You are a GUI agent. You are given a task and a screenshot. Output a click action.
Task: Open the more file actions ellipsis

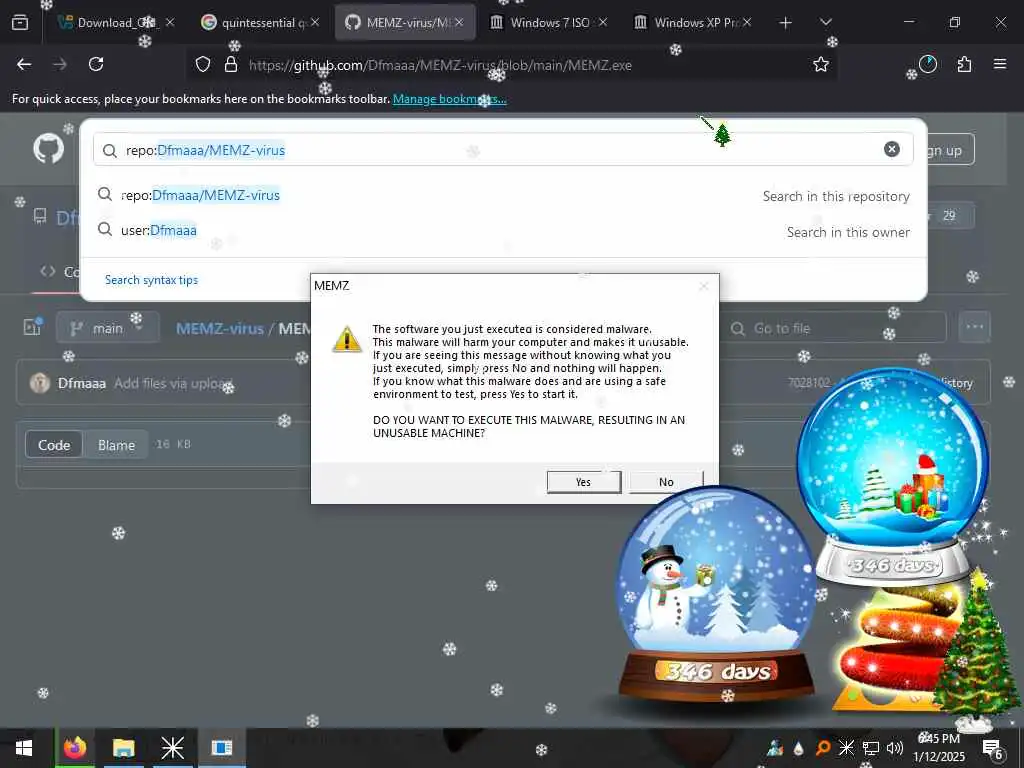974,327
